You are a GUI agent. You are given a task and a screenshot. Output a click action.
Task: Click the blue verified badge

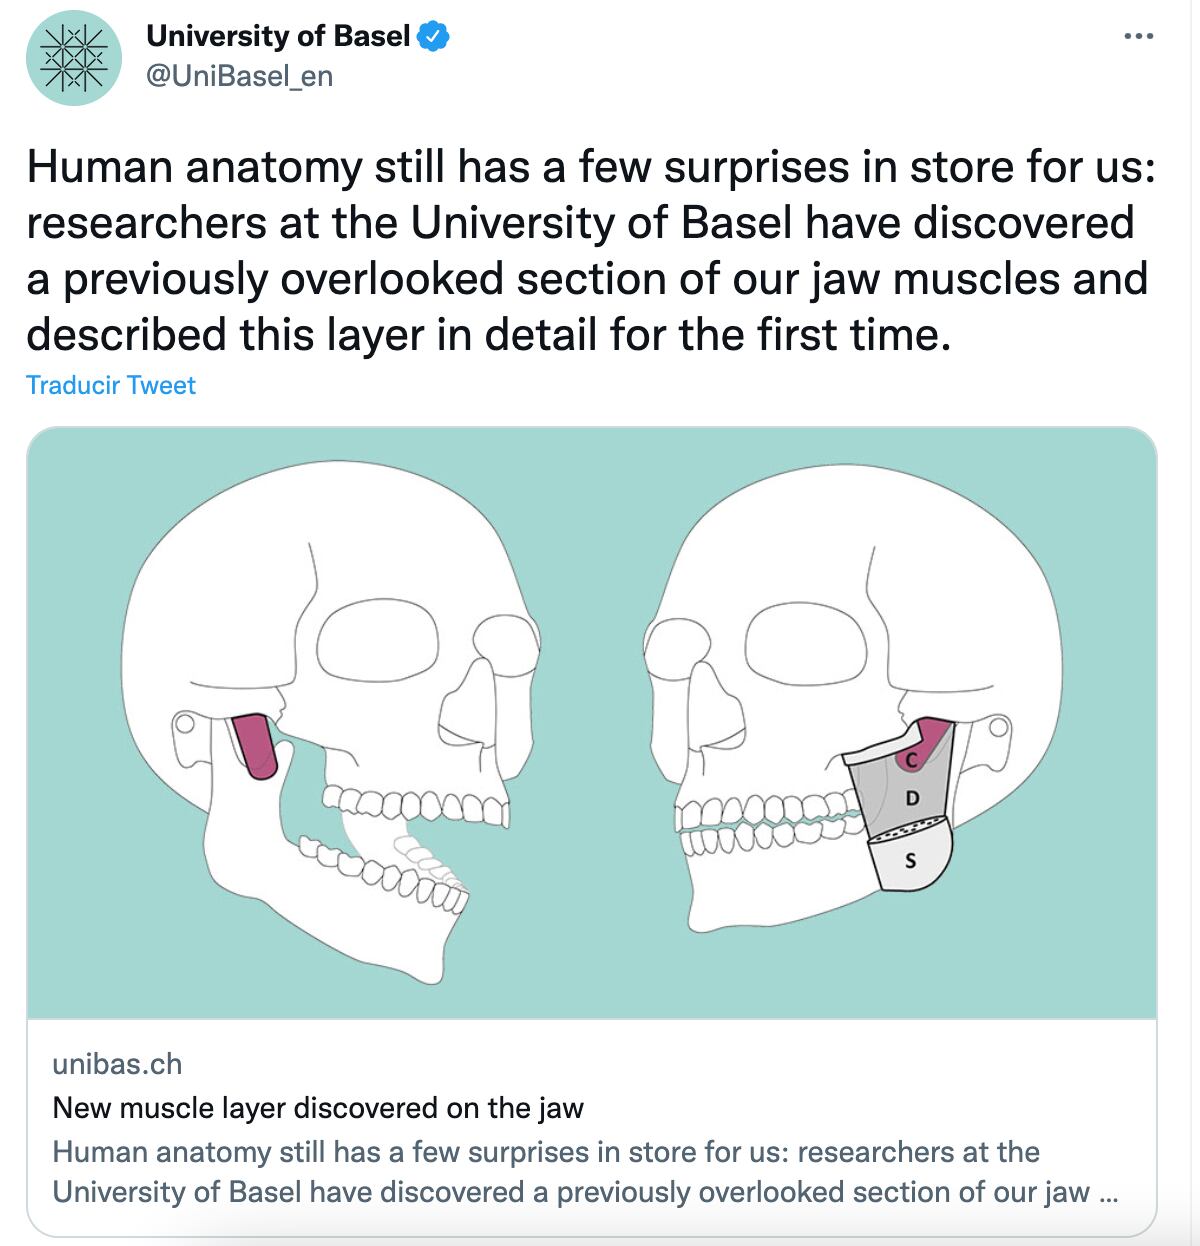click(x=433, y=37)
